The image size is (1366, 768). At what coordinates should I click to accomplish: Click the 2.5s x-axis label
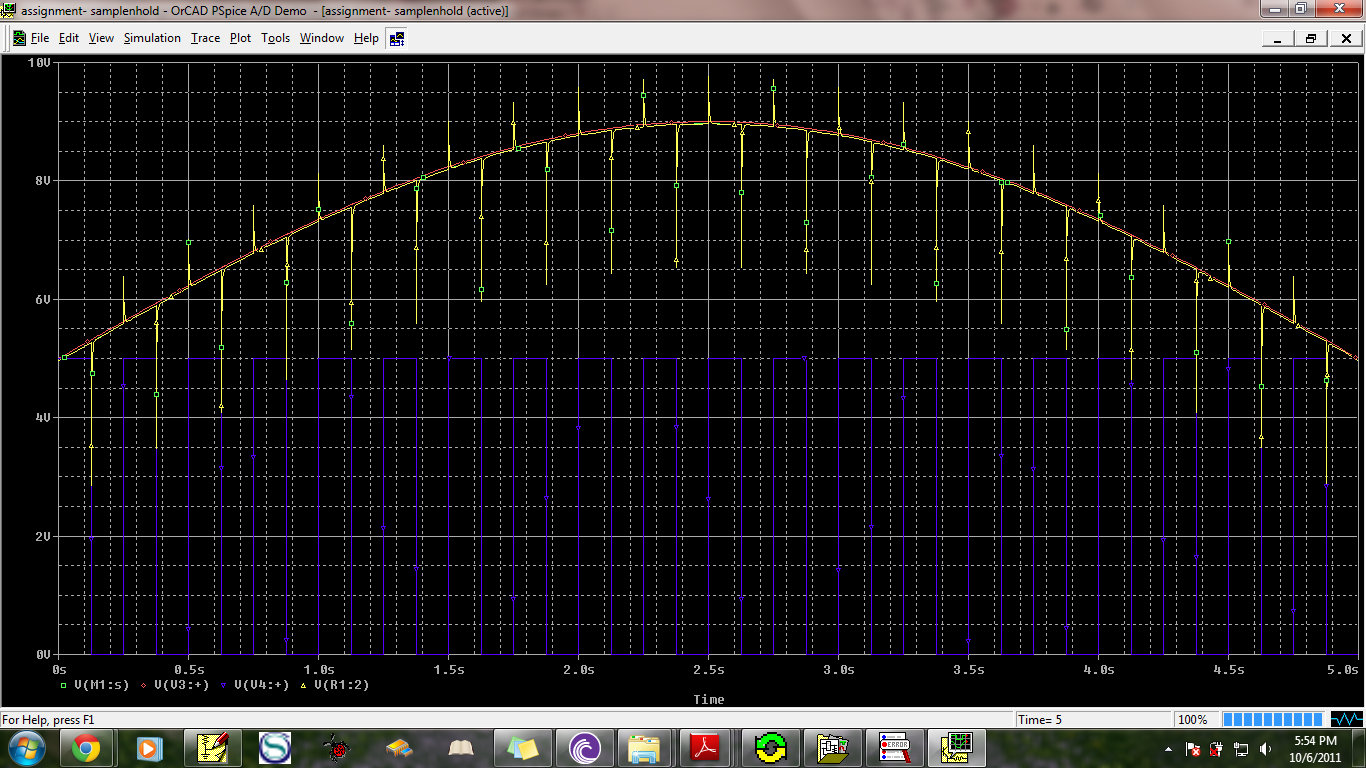point(708,669)
